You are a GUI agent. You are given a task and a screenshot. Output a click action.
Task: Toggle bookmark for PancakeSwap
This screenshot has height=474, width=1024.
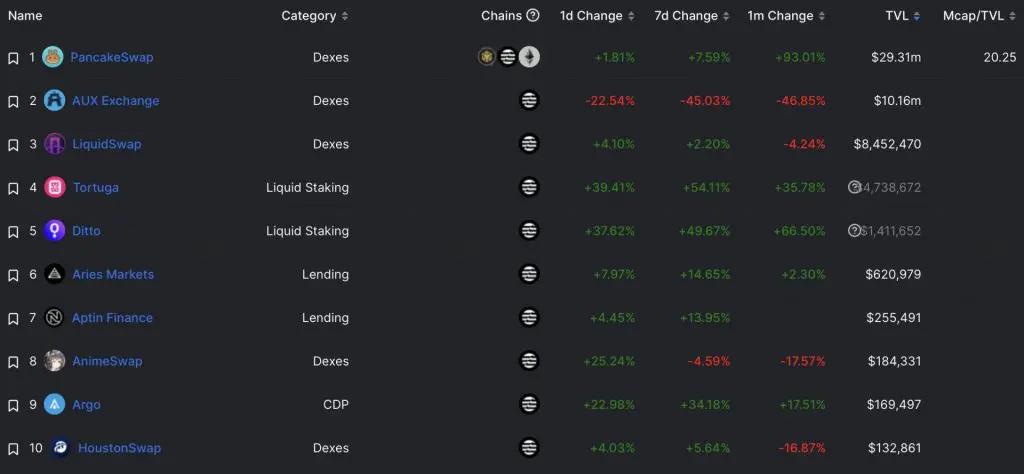point(13,58)
